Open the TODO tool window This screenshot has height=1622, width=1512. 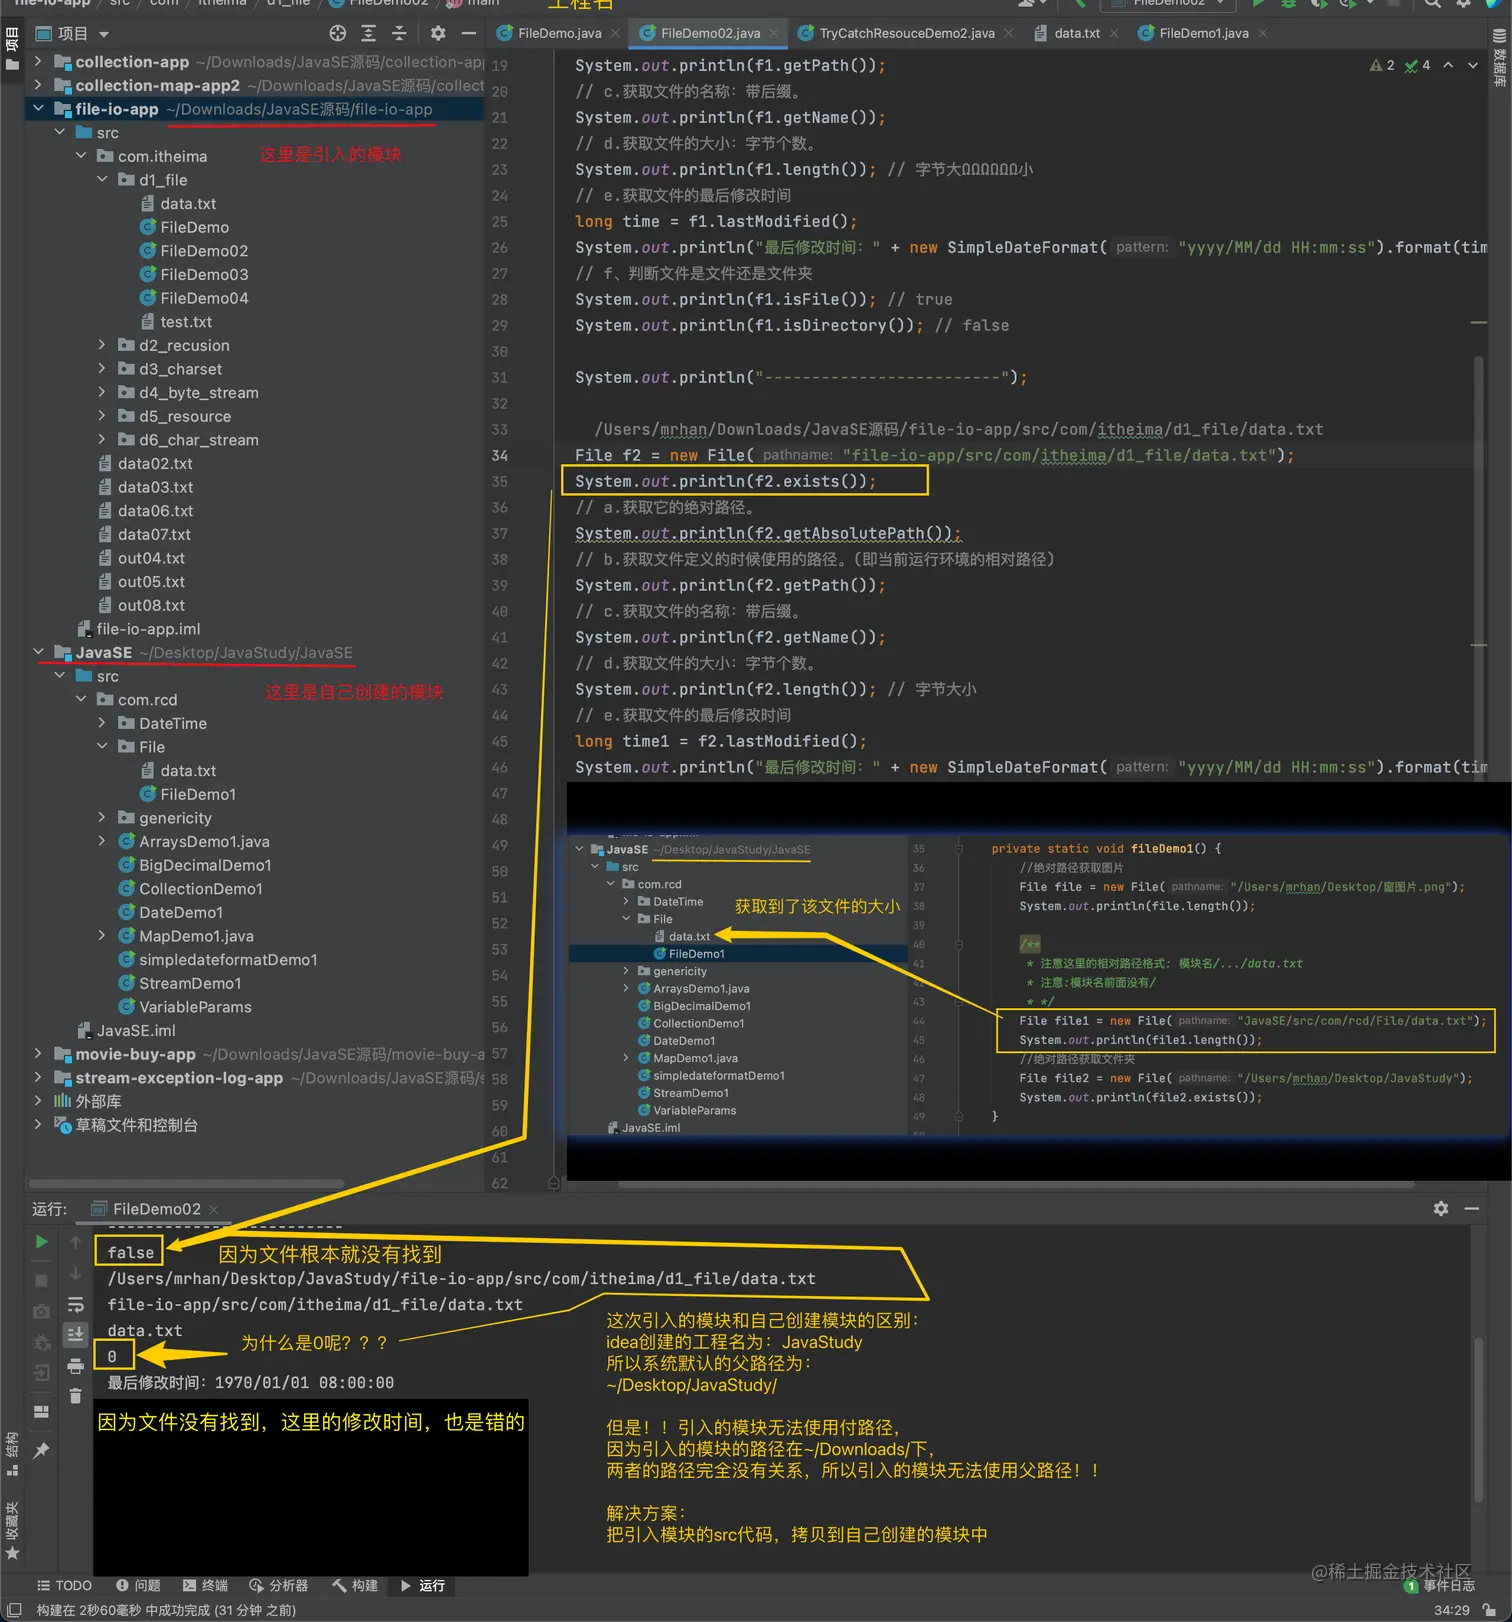pyautogui.click(x=64, y=1586)
